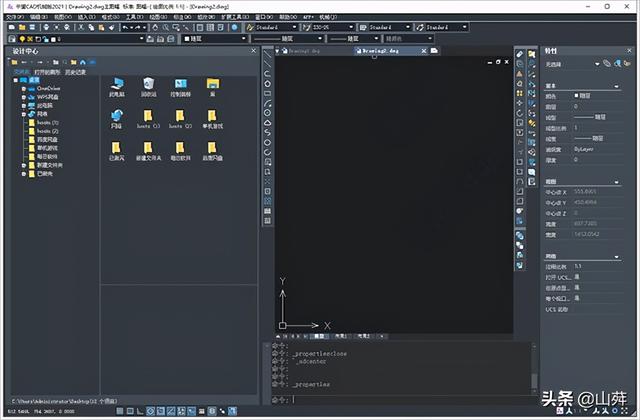This screenshot has width=640, height=420.
Task: Expand the OneDrive tree node
Action: click(x=23, y=88)
